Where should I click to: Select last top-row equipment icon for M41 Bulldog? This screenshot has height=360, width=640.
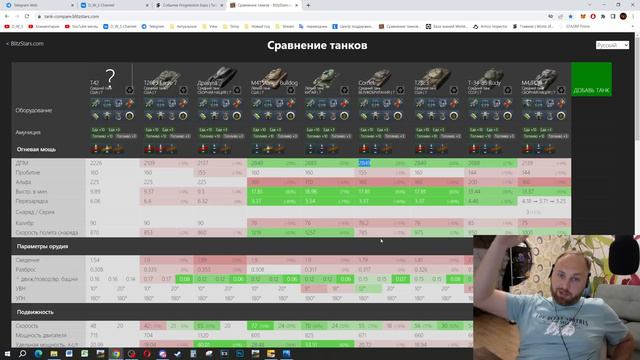point(291,103)
